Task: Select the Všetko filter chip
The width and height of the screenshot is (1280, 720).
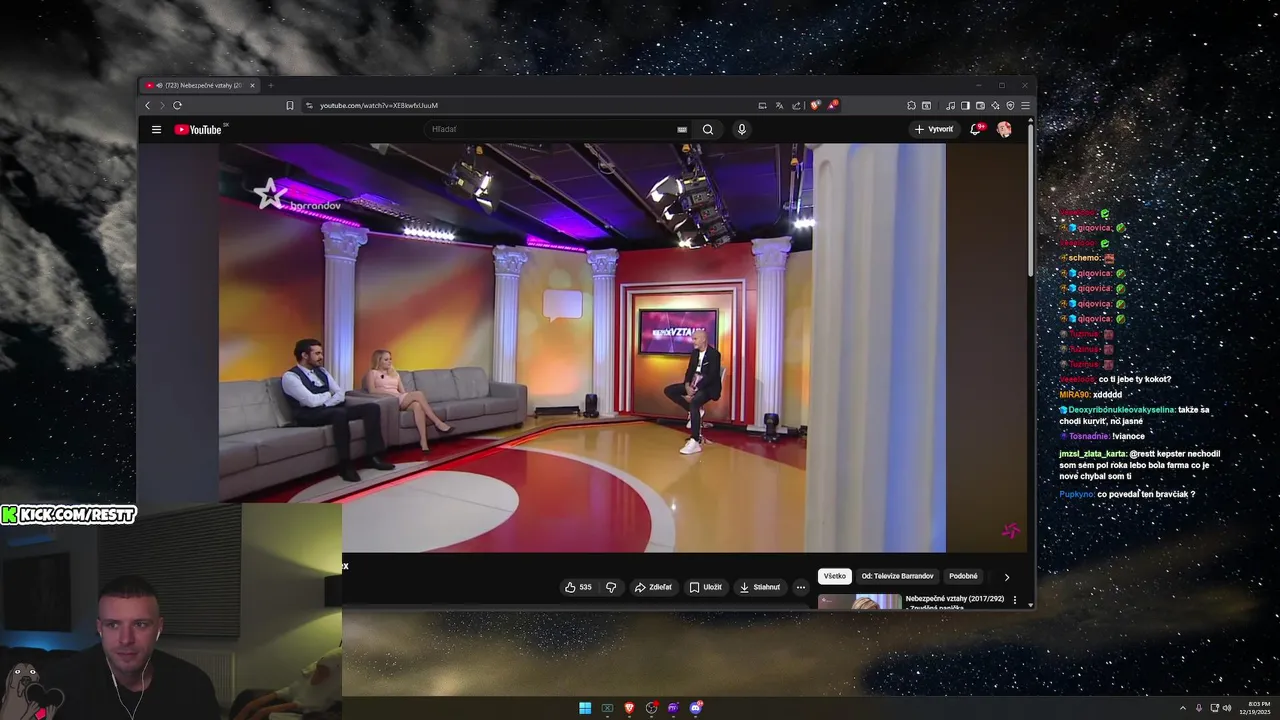Action: click(x=835, y=576)
